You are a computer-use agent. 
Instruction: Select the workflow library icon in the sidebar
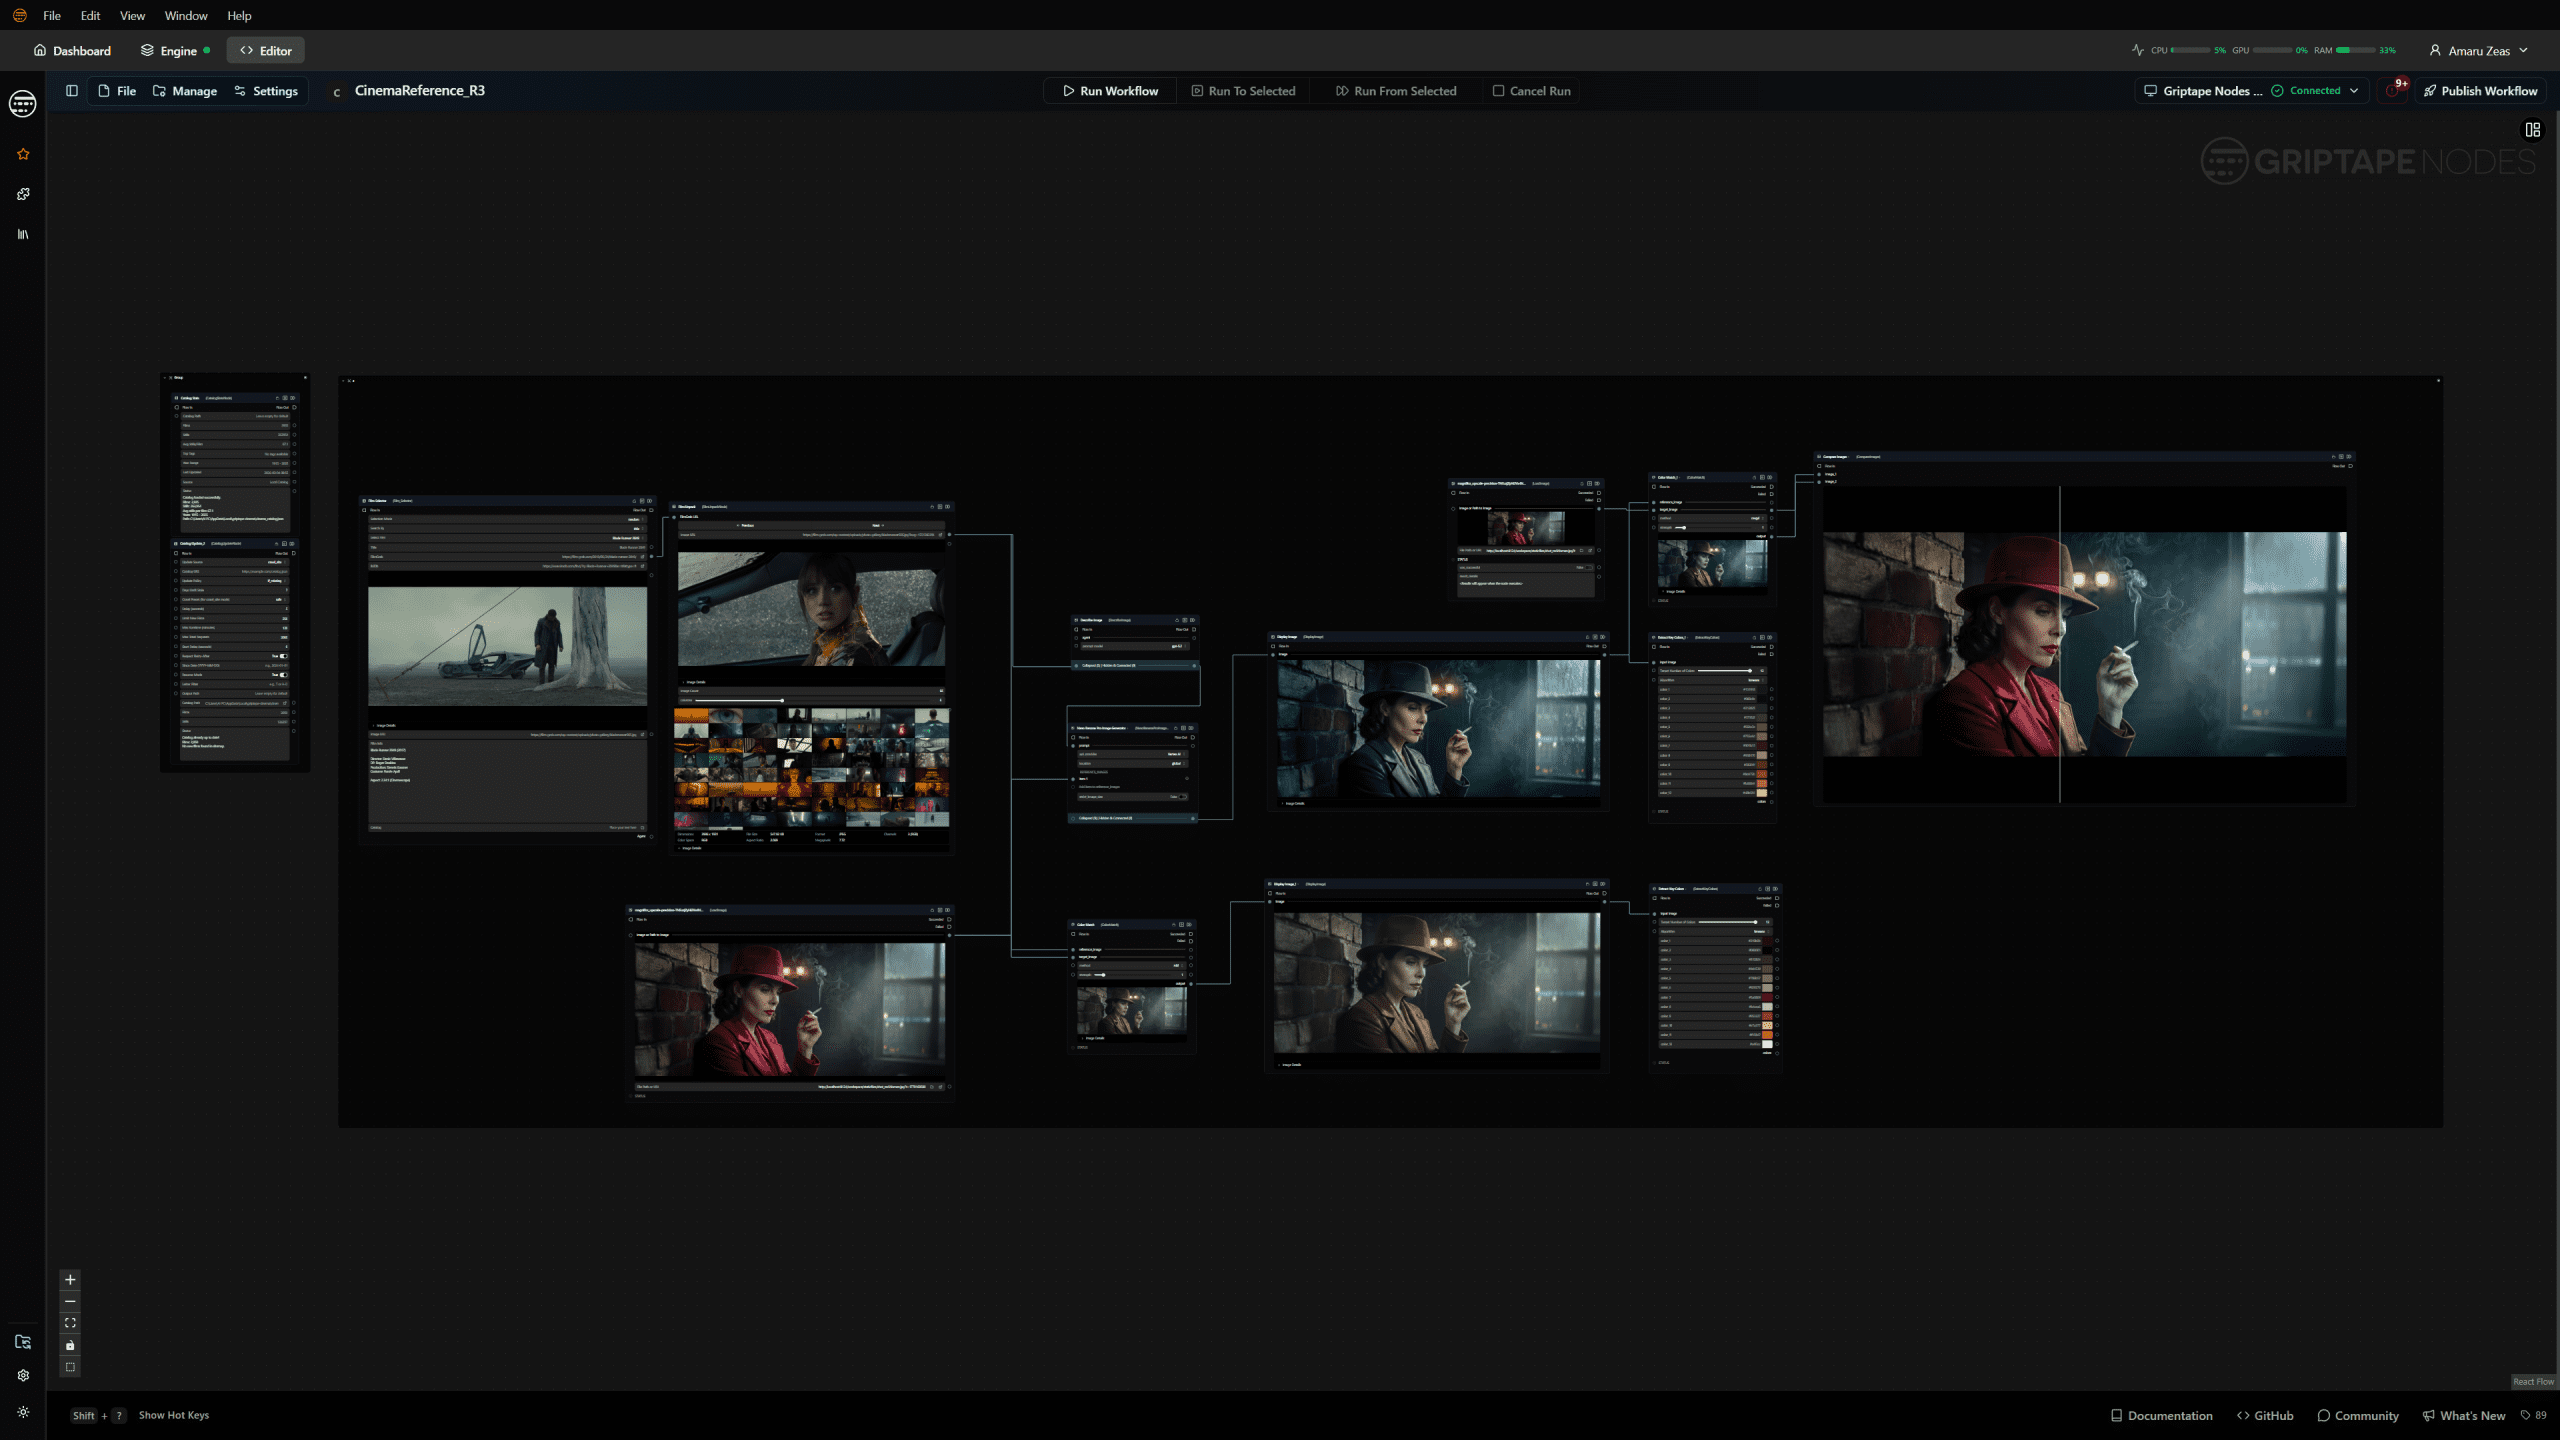click(x=23, y=233)
